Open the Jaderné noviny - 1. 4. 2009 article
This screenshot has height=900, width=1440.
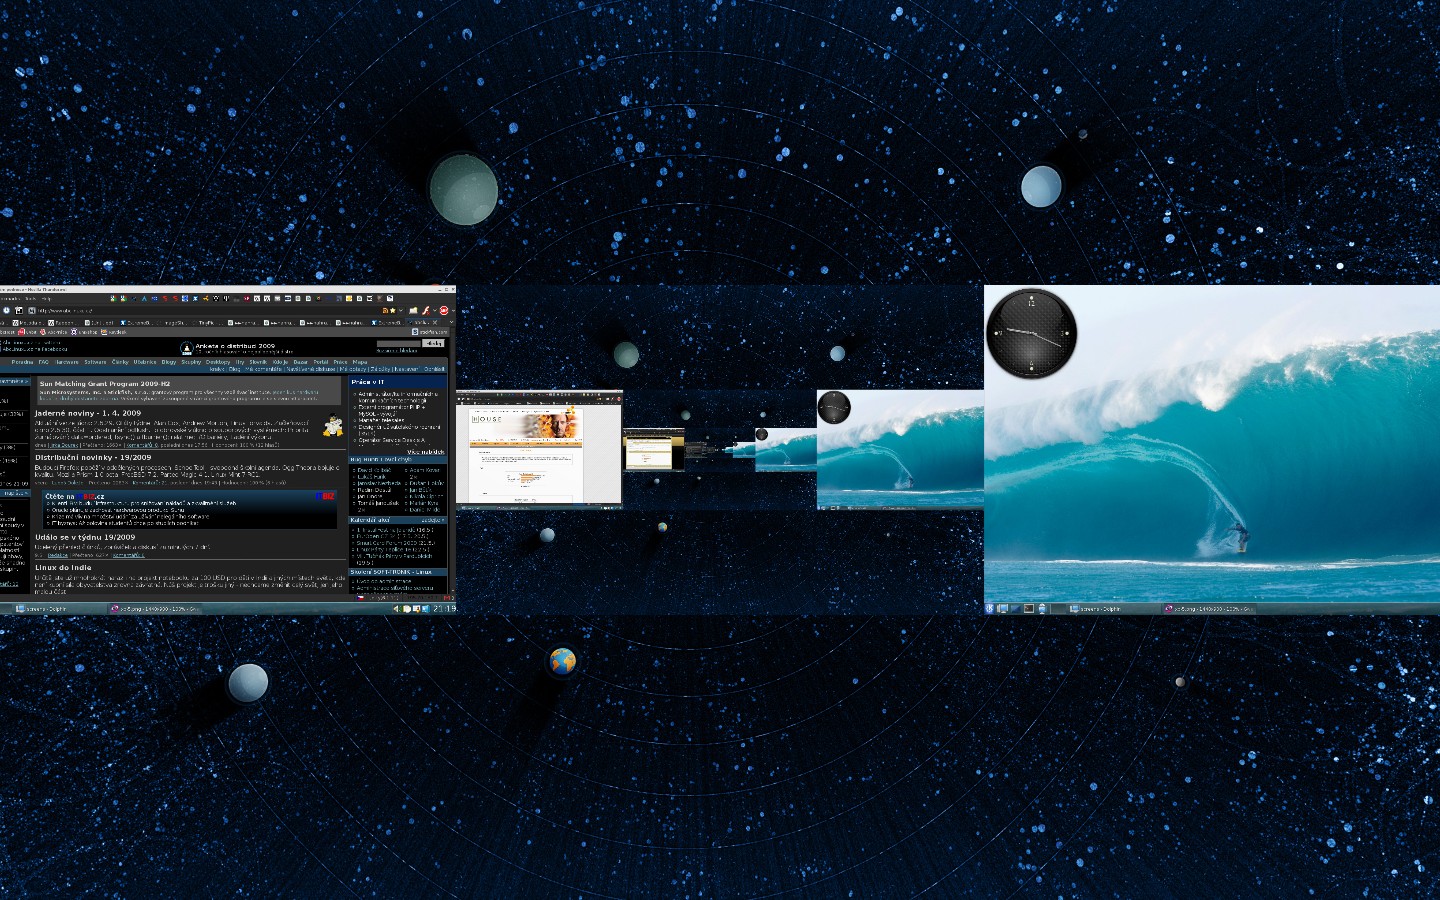[88, 413]
